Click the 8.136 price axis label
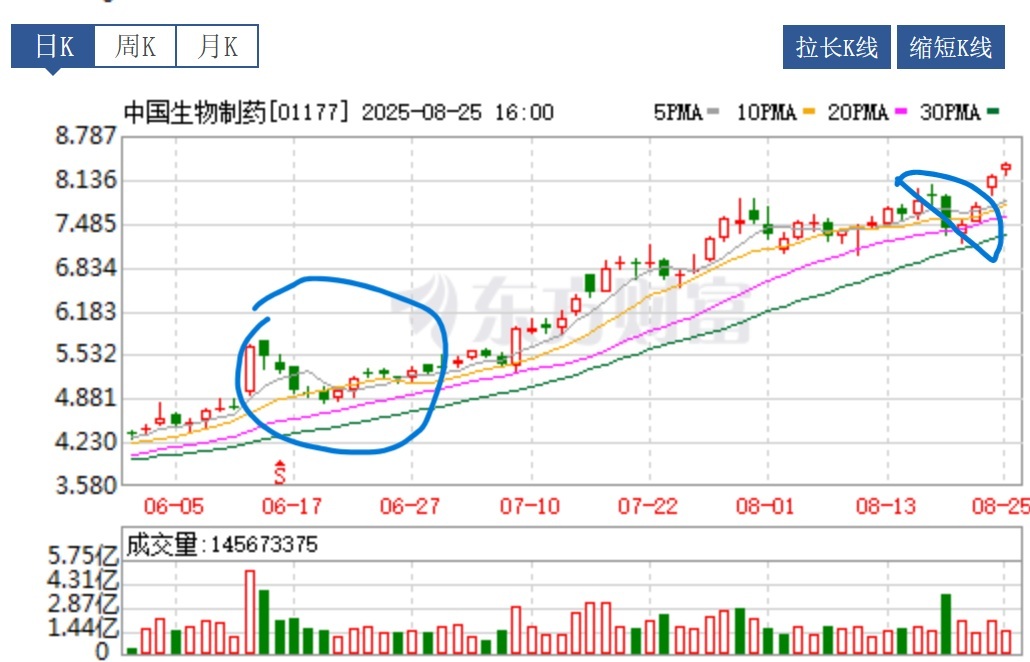1030x662 pixels. (86, 179)
